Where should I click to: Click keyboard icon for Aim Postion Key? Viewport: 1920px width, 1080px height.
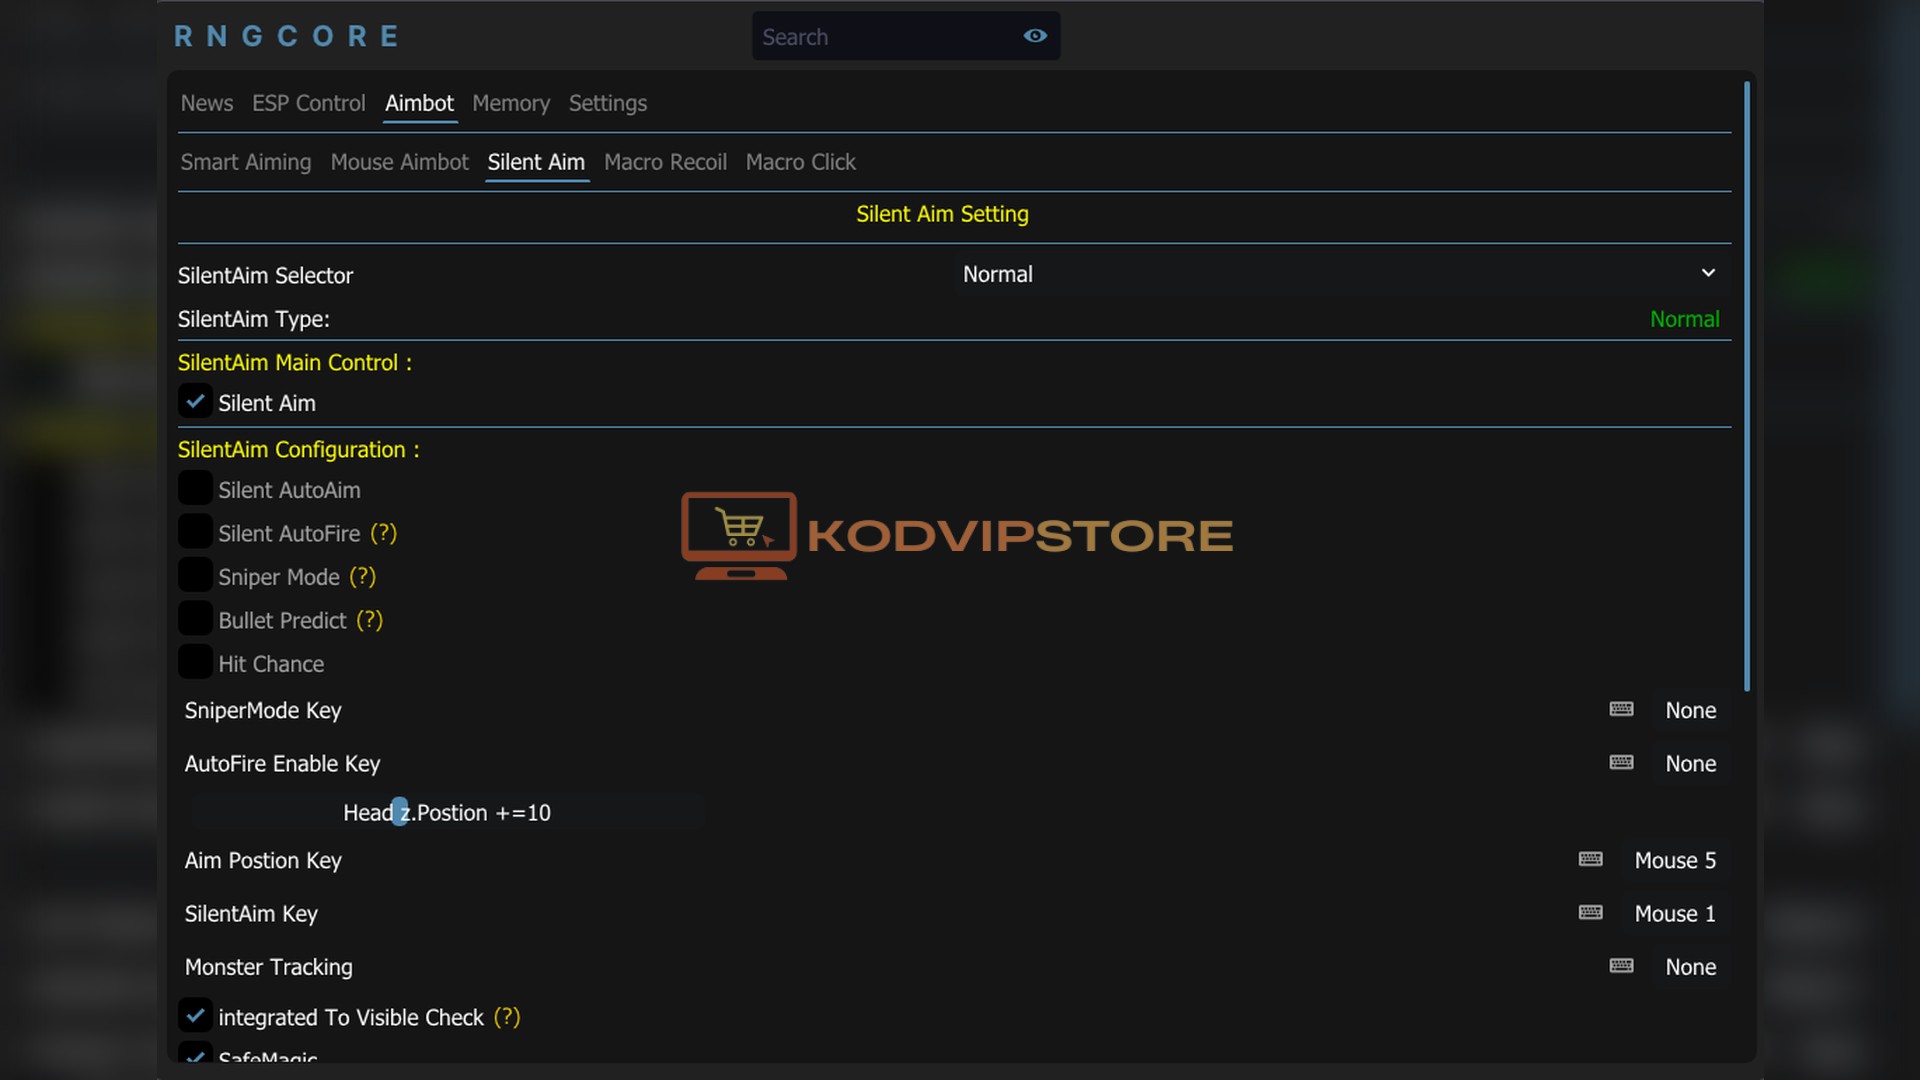pos(1590,860)
